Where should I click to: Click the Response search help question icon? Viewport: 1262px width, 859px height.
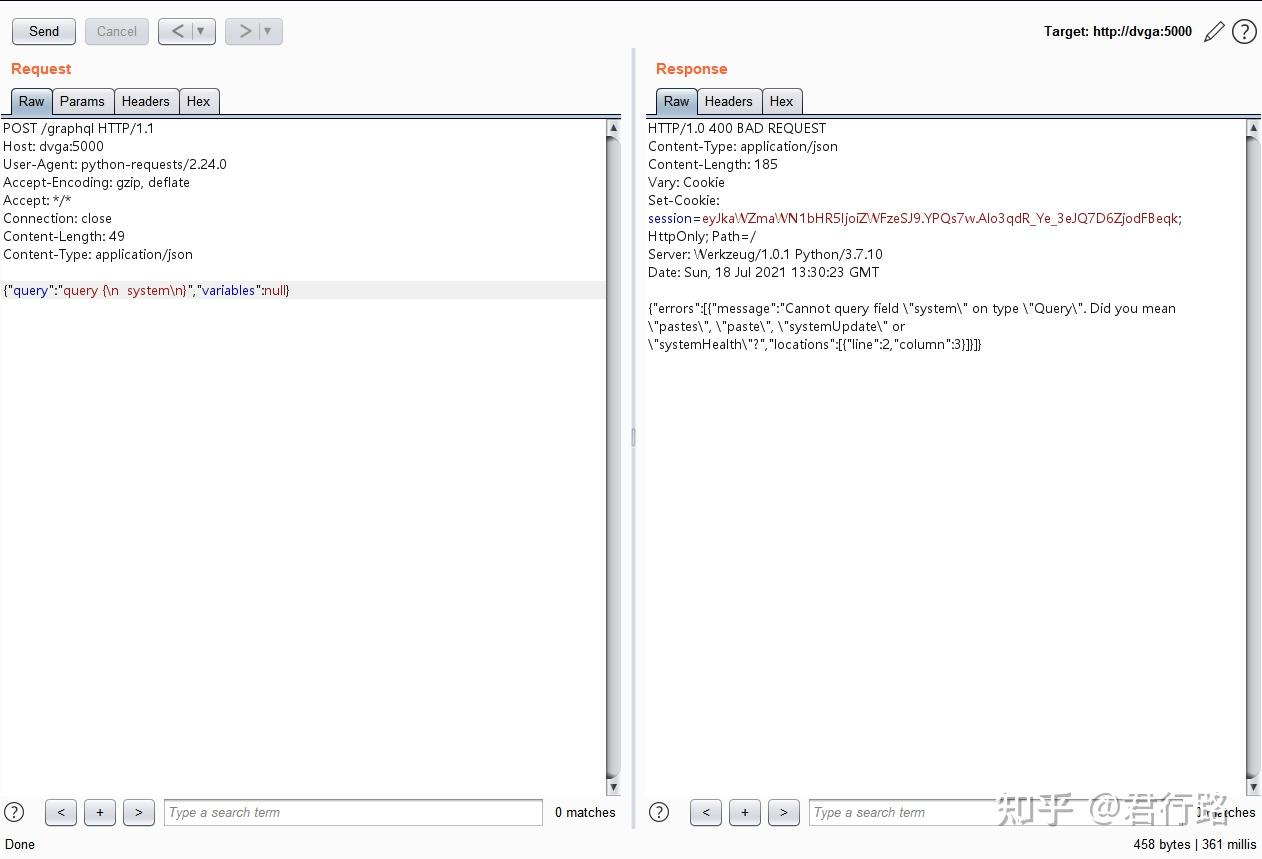point(659,812)
